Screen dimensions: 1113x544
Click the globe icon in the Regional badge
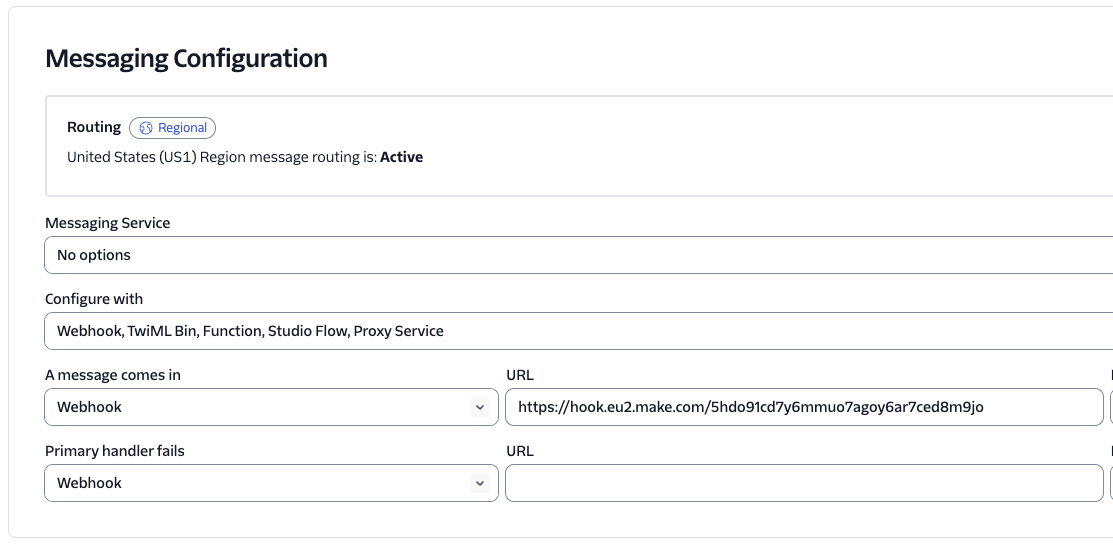(x=146, y=128)
